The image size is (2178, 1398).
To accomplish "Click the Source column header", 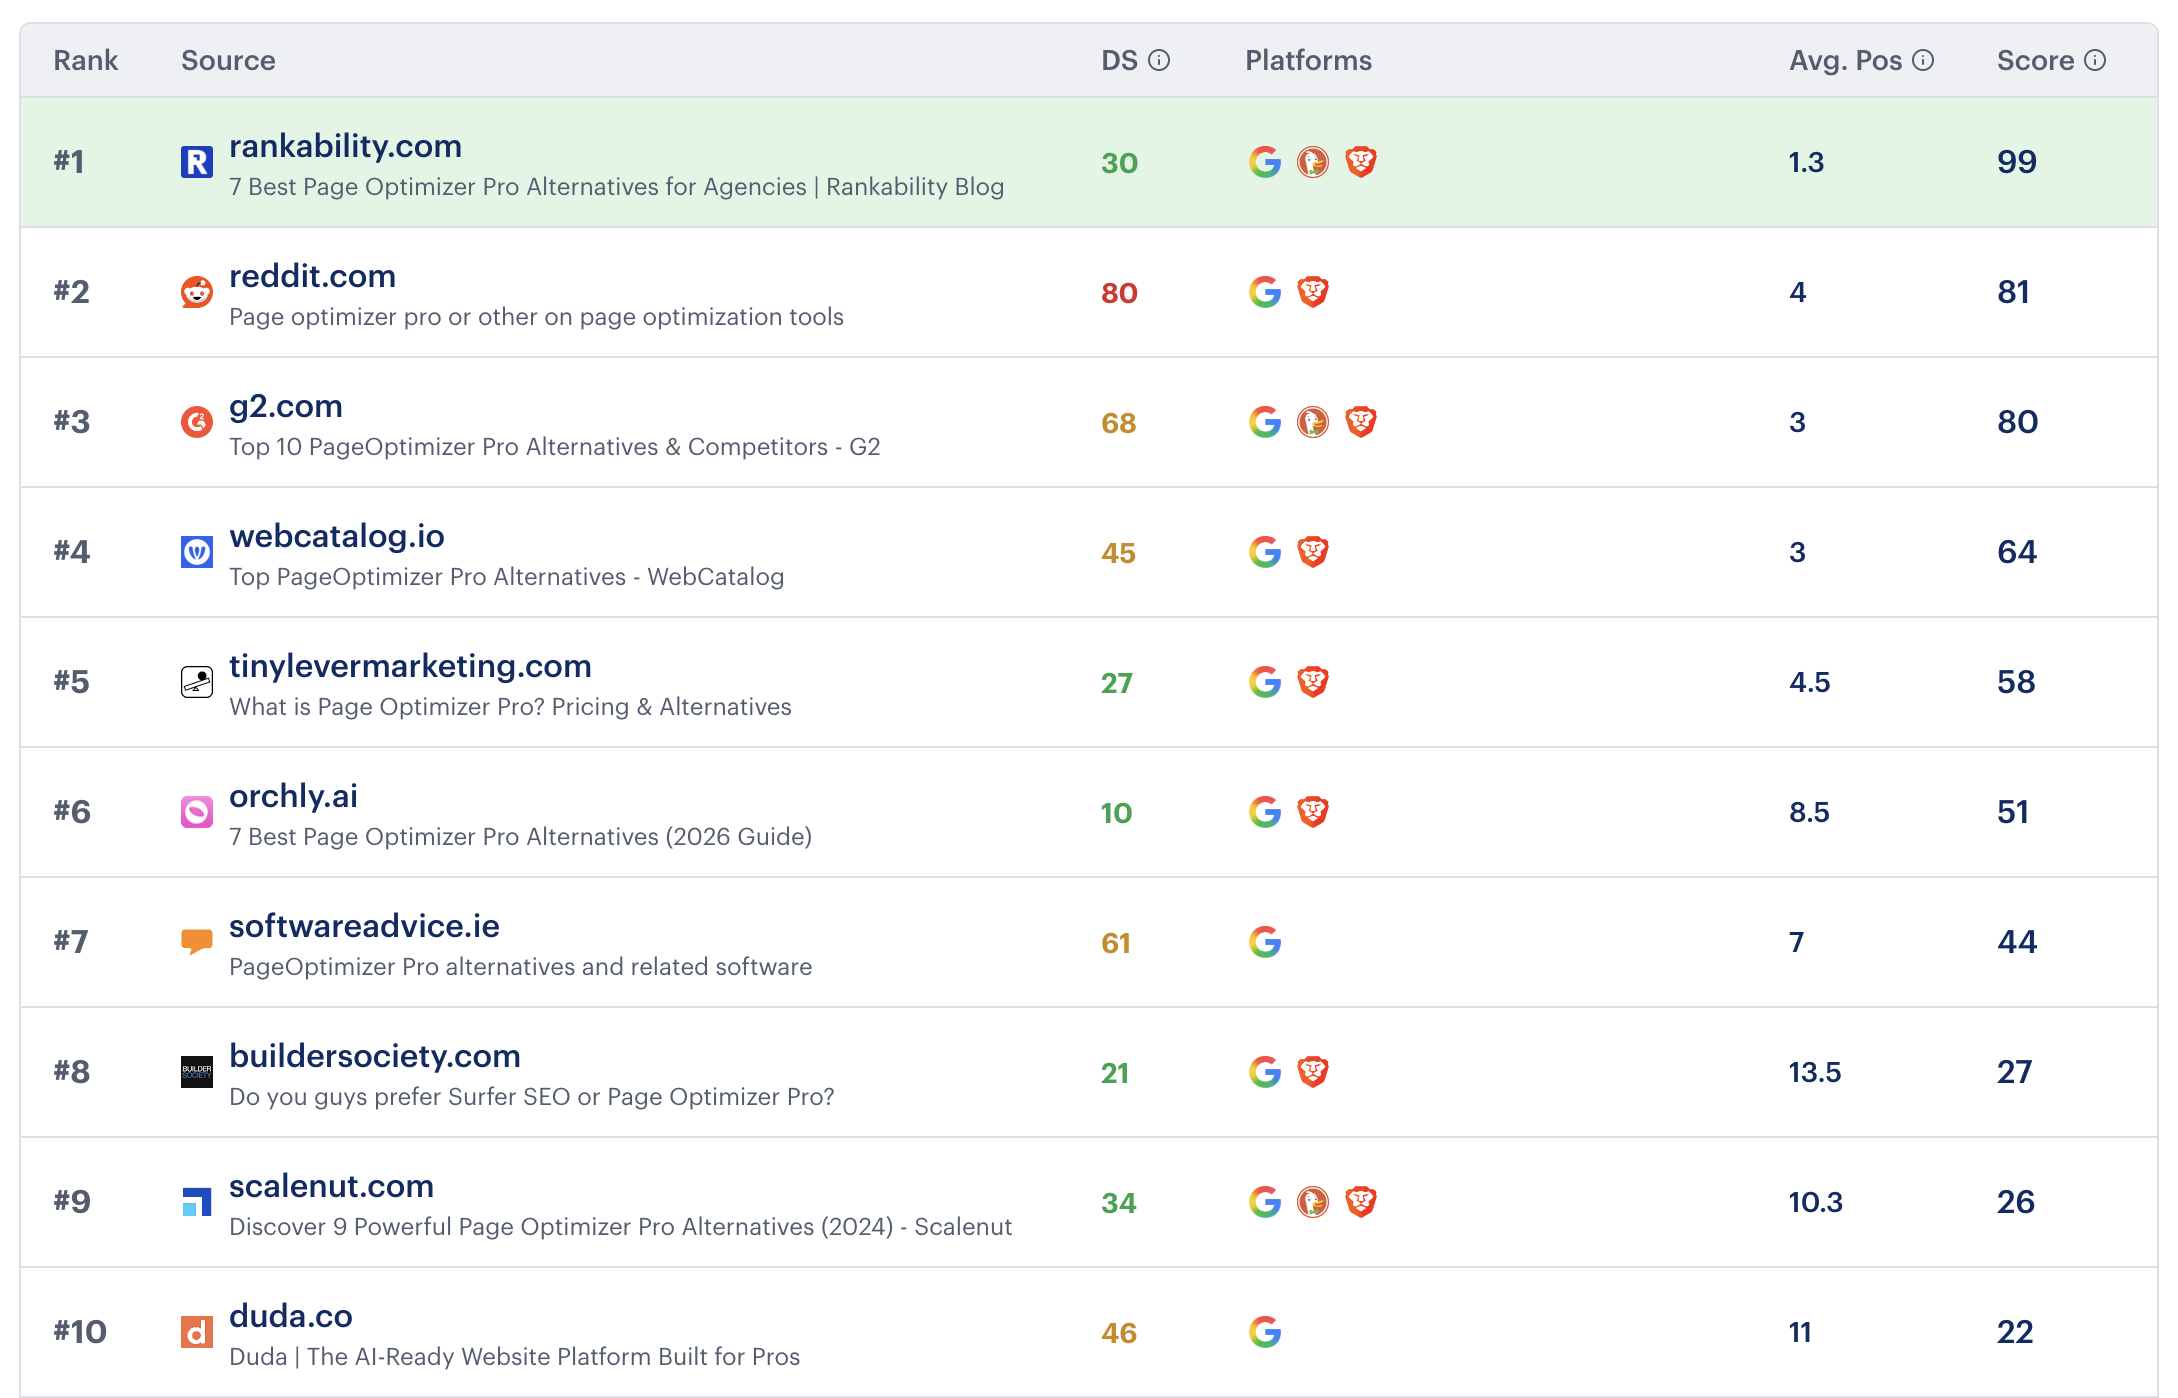I will 228,60.
